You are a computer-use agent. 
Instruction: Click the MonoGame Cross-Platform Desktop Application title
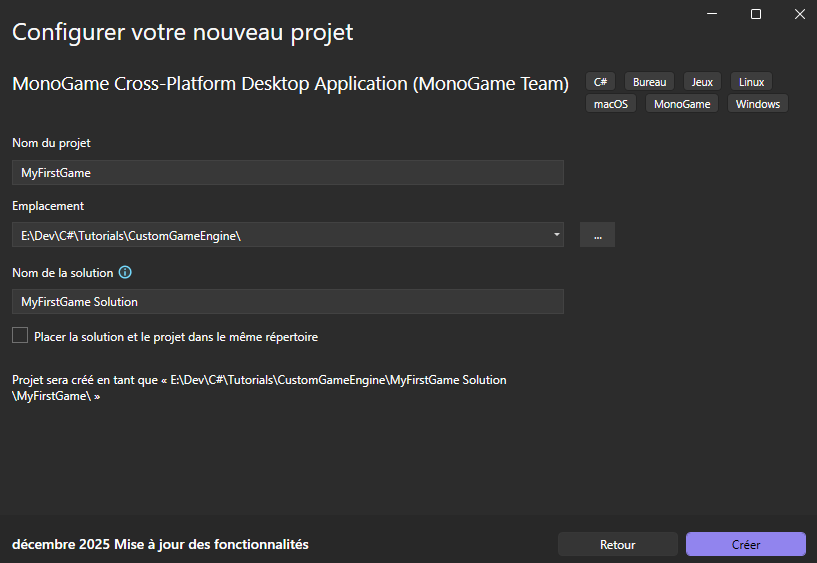tap(290, 83)
